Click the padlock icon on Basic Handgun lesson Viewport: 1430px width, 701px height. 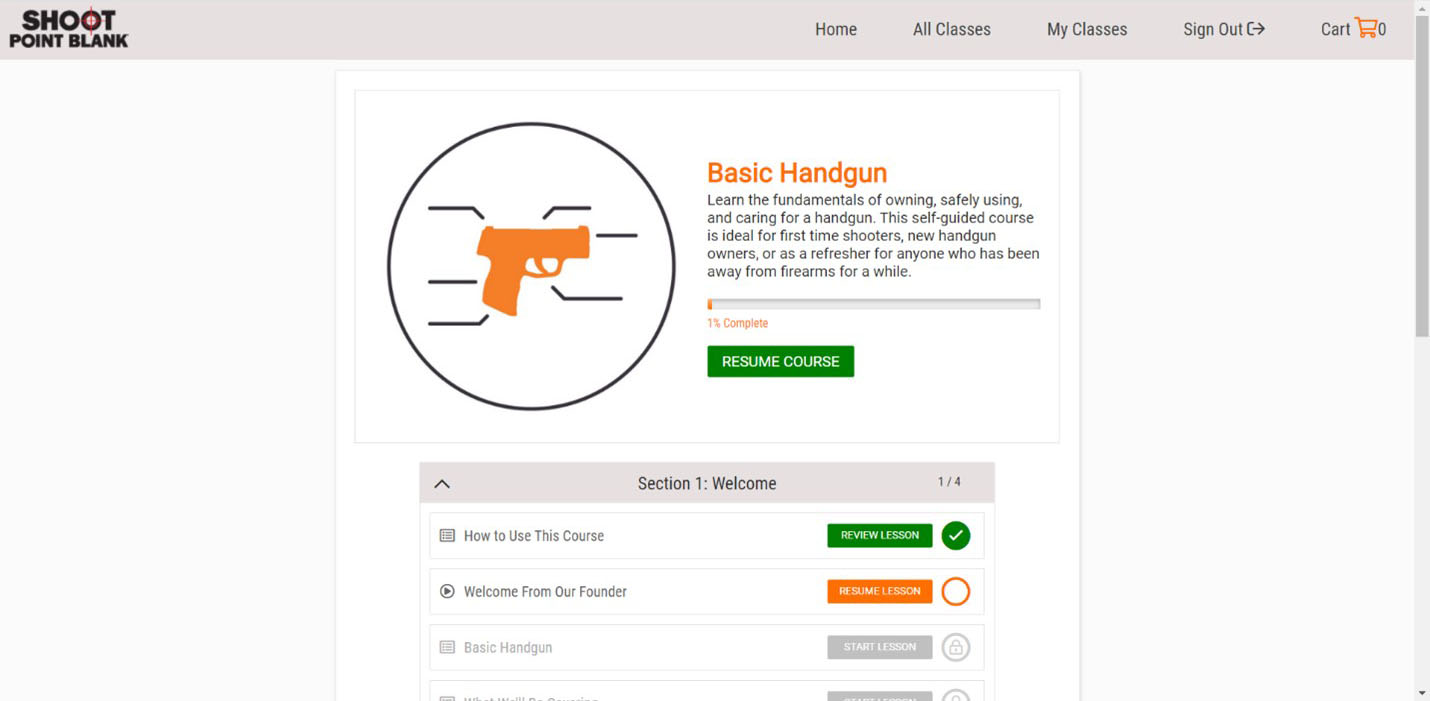pyautogui.click(x=955, y=648)
